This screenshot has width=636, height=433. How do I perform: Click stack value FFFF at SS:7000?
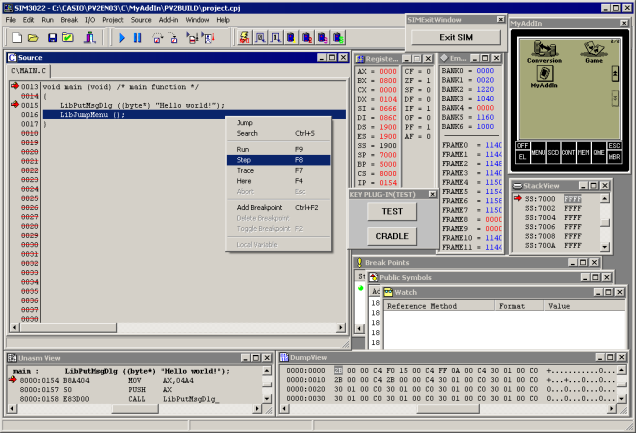(x=573, y=199)
